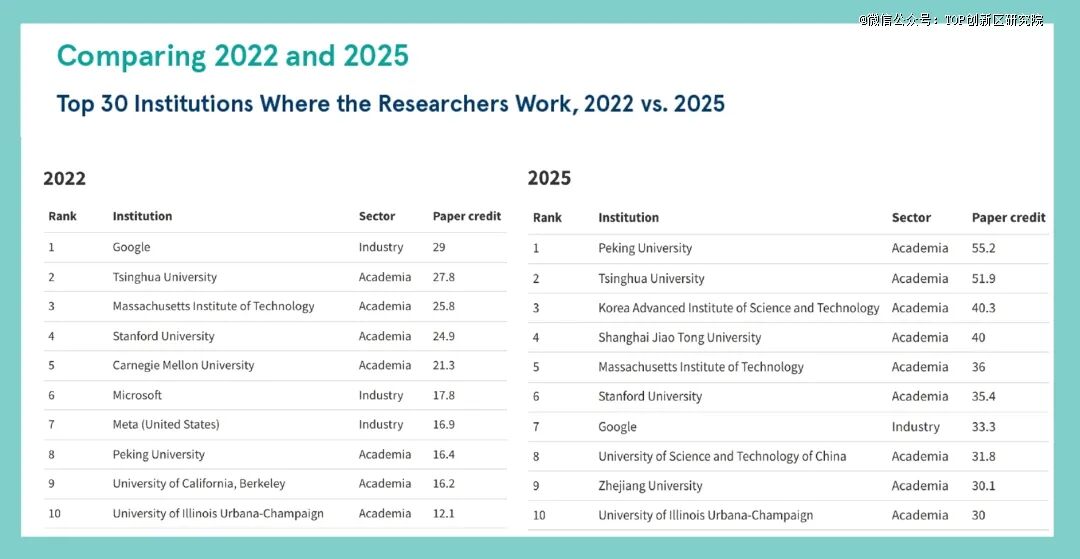Select the 'Microsoft' institution cell
Image resolution: width=1080 pixels, height=559 pixels.
(x=137, y=395)
